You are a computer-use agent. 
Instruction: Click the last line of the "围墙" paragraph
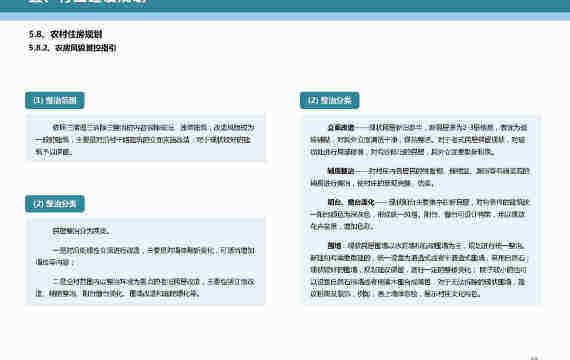[395, 293]
